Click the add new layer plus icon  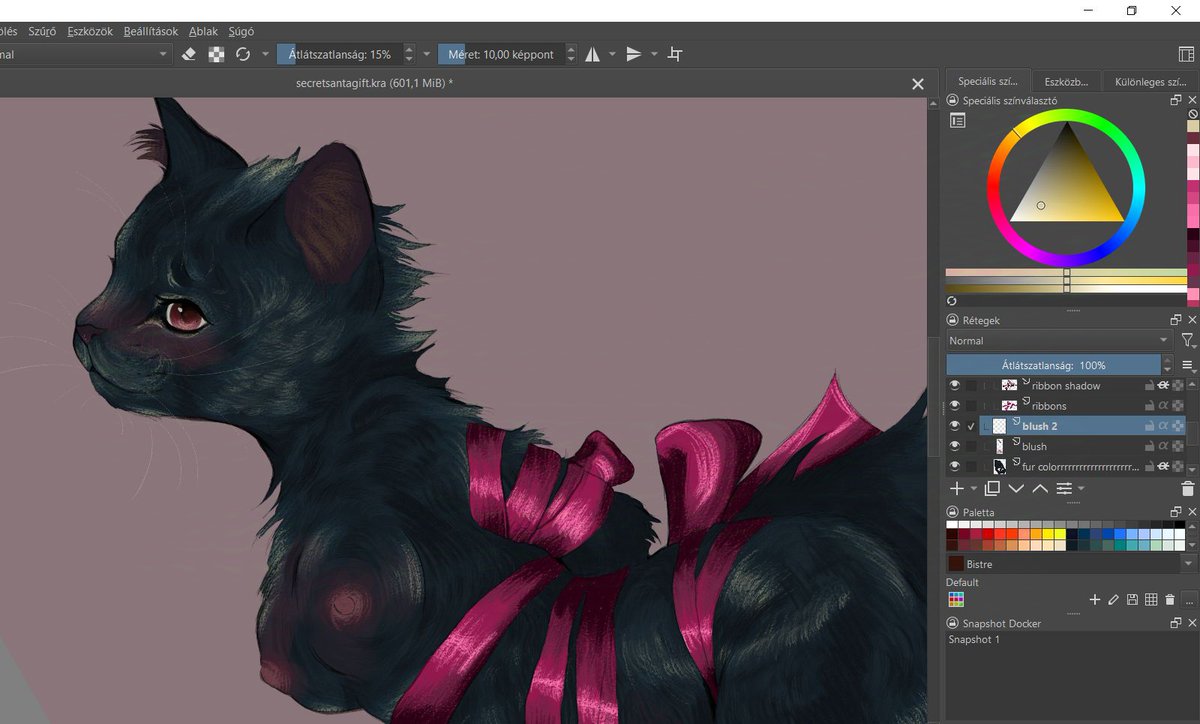(957, 488)
